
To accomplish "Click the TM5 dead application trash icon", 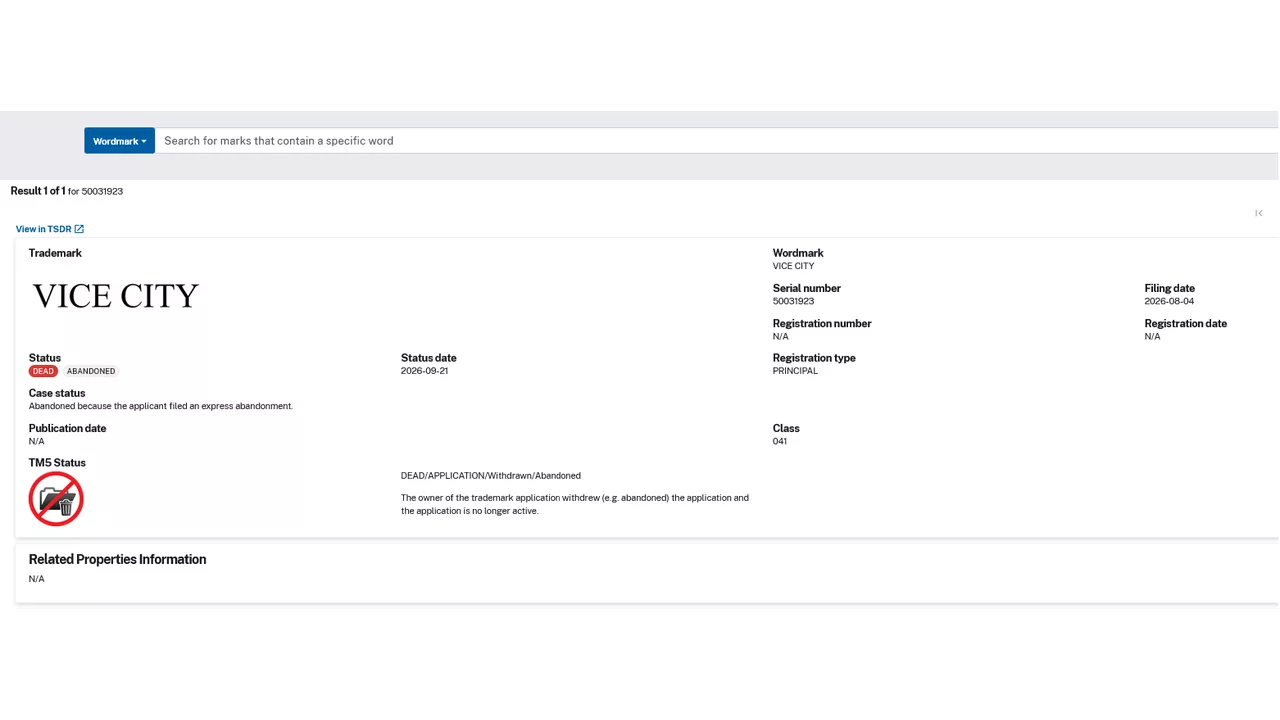I will pos(56,499).
